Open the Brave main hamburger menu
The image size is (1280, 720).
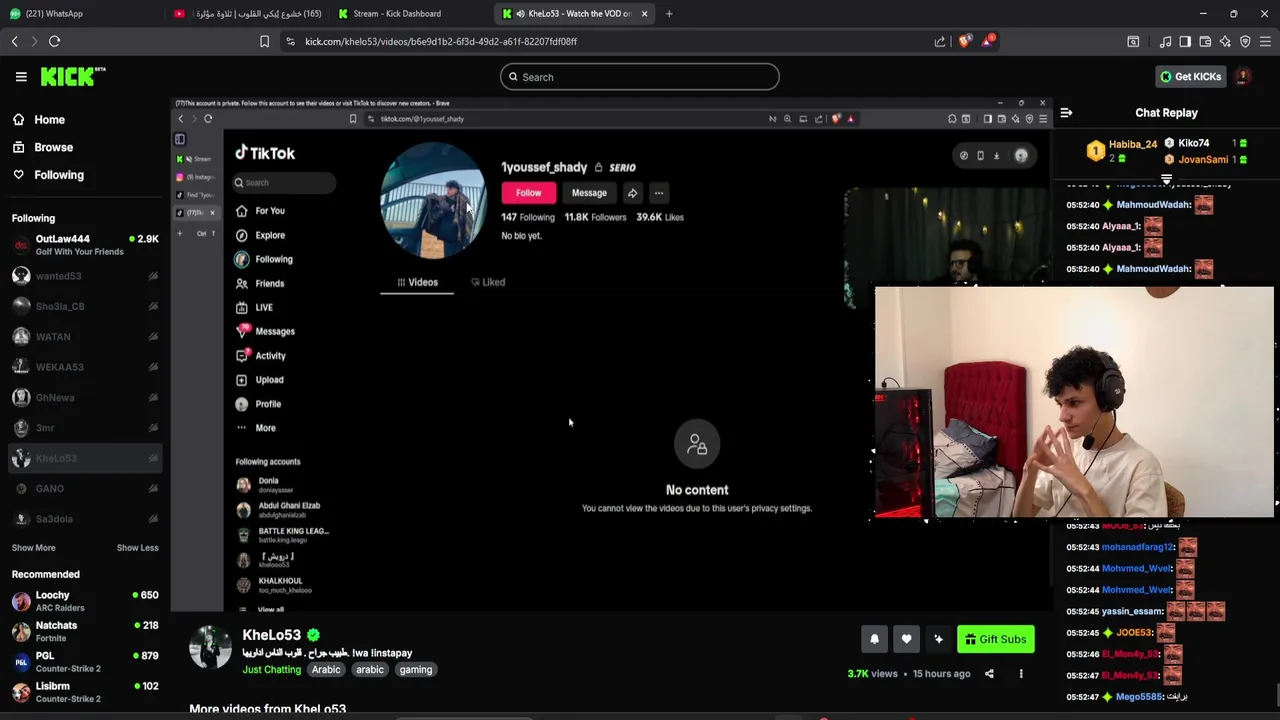1265,41
